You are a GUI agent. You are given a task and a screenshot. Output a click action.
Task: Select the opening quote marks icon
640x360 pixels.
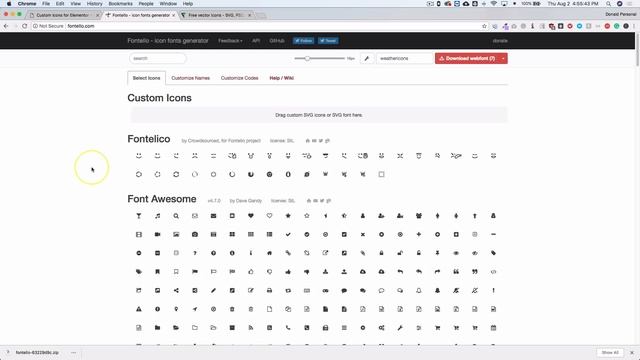(456, 272)
